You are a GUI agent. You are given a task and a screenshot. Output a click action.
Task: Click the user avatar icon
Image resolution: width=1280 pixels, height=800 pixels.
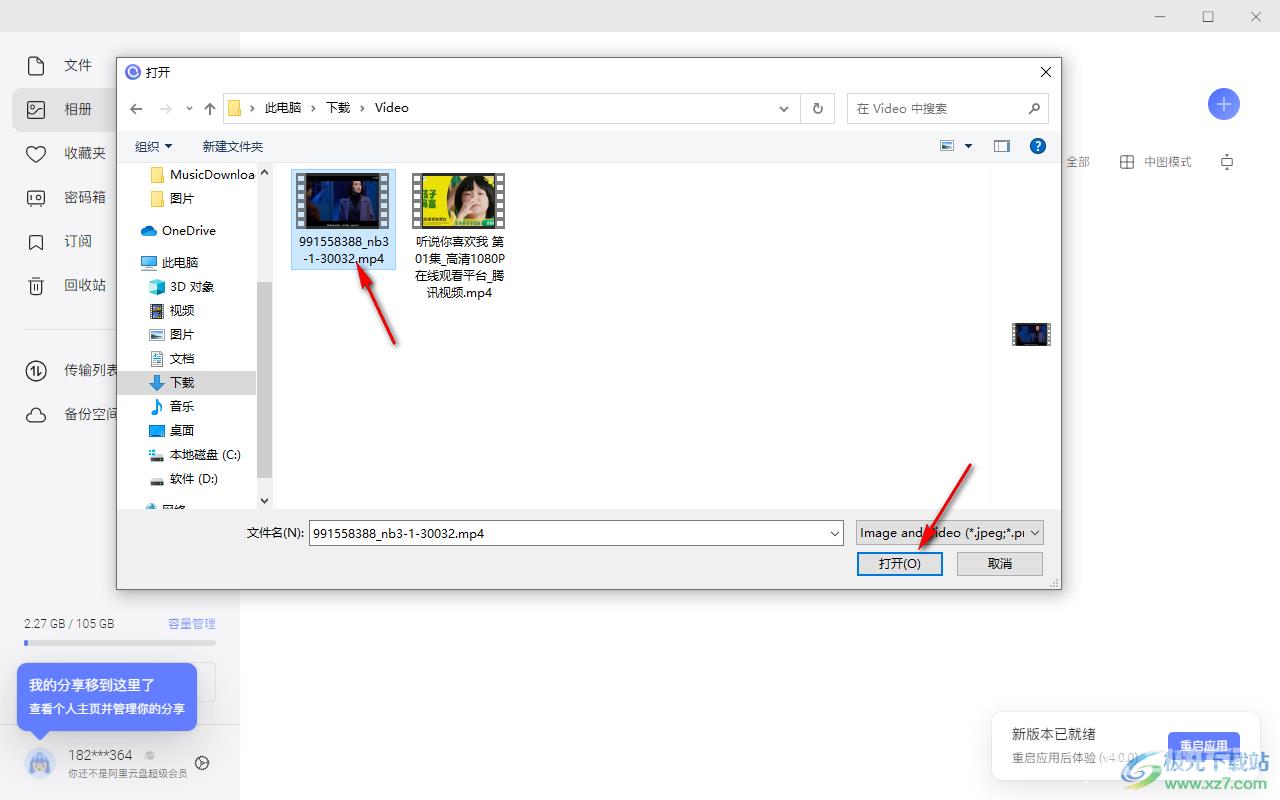coord(39,763)
